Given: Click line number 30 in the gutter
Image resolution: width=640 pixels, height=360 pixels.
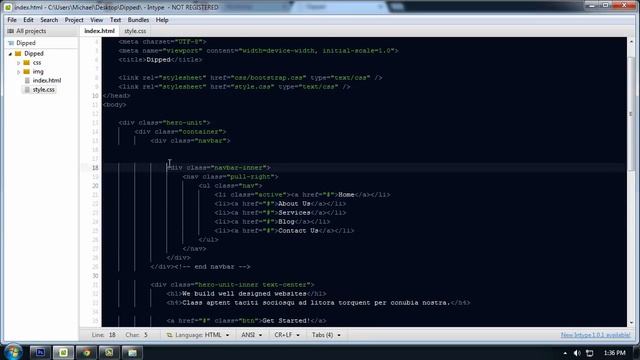Looking at the screenshot, I should click(x=95, y=276).
